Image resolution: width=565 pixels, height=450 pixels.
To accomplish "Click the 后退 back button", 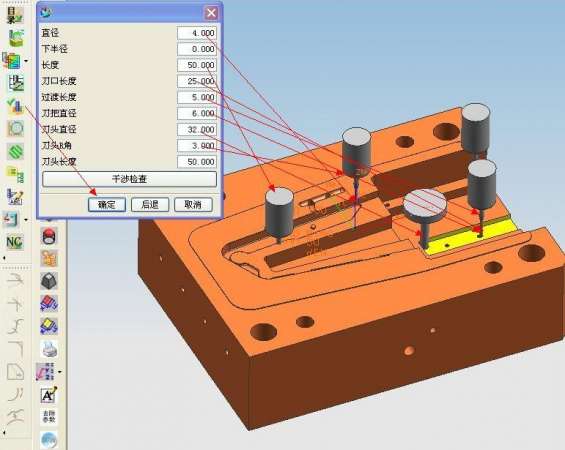I will point(150,205).
